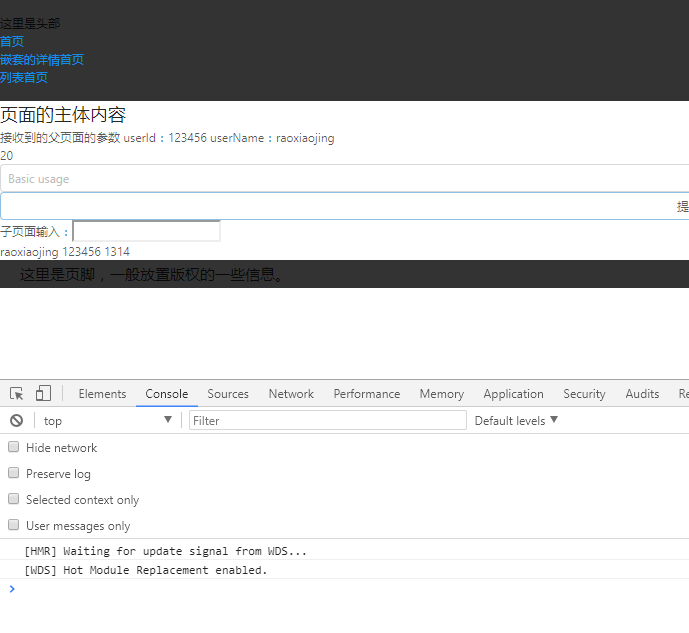Open the 嵌套的详情首页 link
This screenshot has height=633, width=689.
click(42, 60)
